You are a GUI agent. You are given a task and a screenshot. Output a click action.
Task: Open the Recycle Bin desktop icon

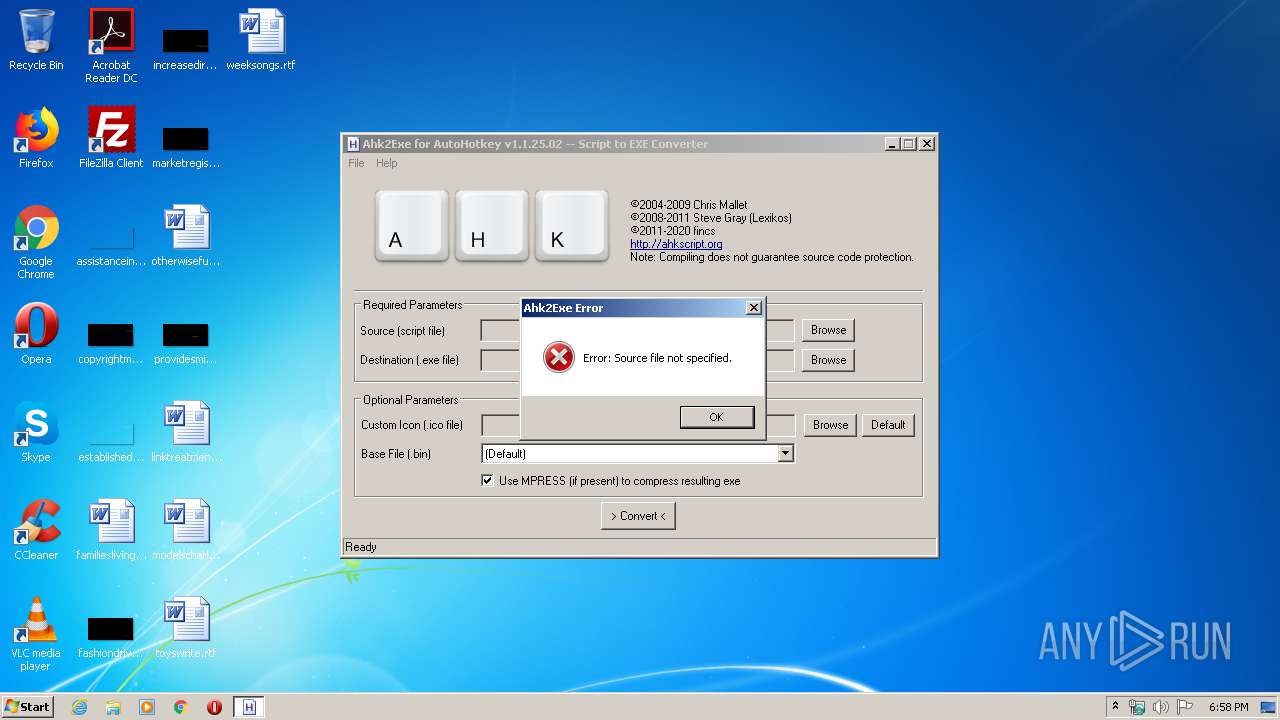pyautogui.click(x=36, y=40)
